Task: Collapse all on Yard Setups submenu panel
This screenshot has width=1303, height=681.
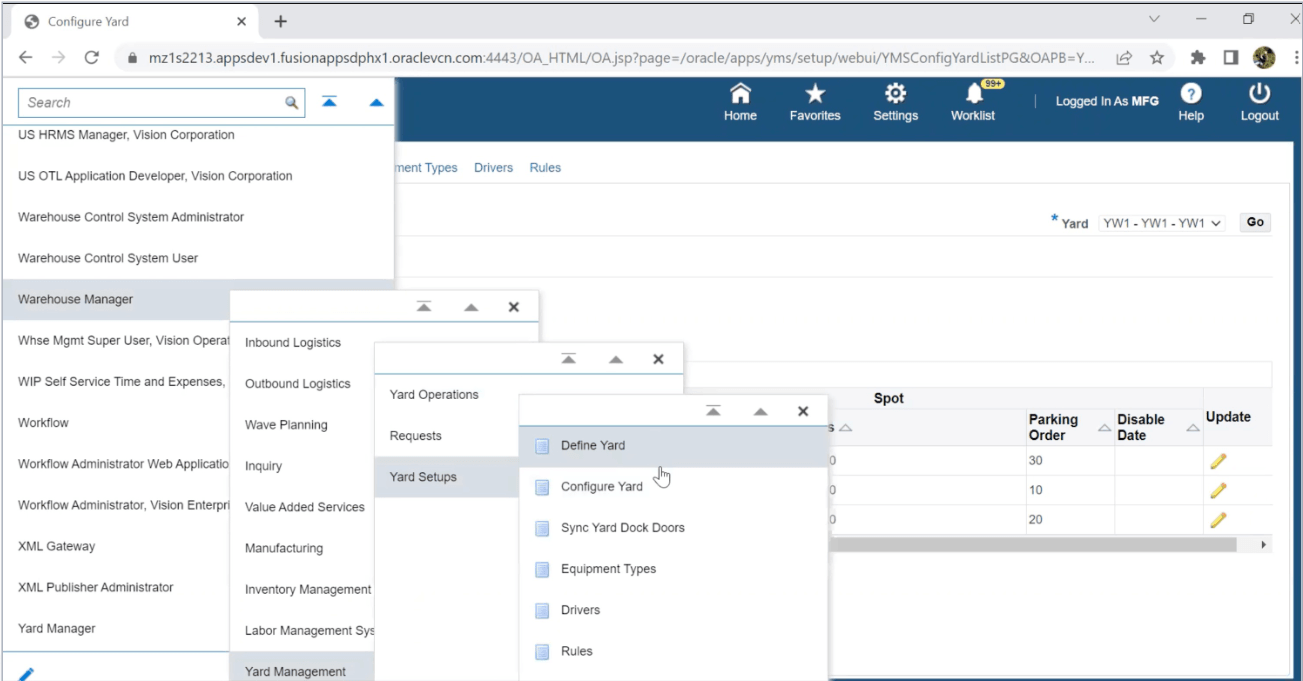Action: click(x=713, y=411)
